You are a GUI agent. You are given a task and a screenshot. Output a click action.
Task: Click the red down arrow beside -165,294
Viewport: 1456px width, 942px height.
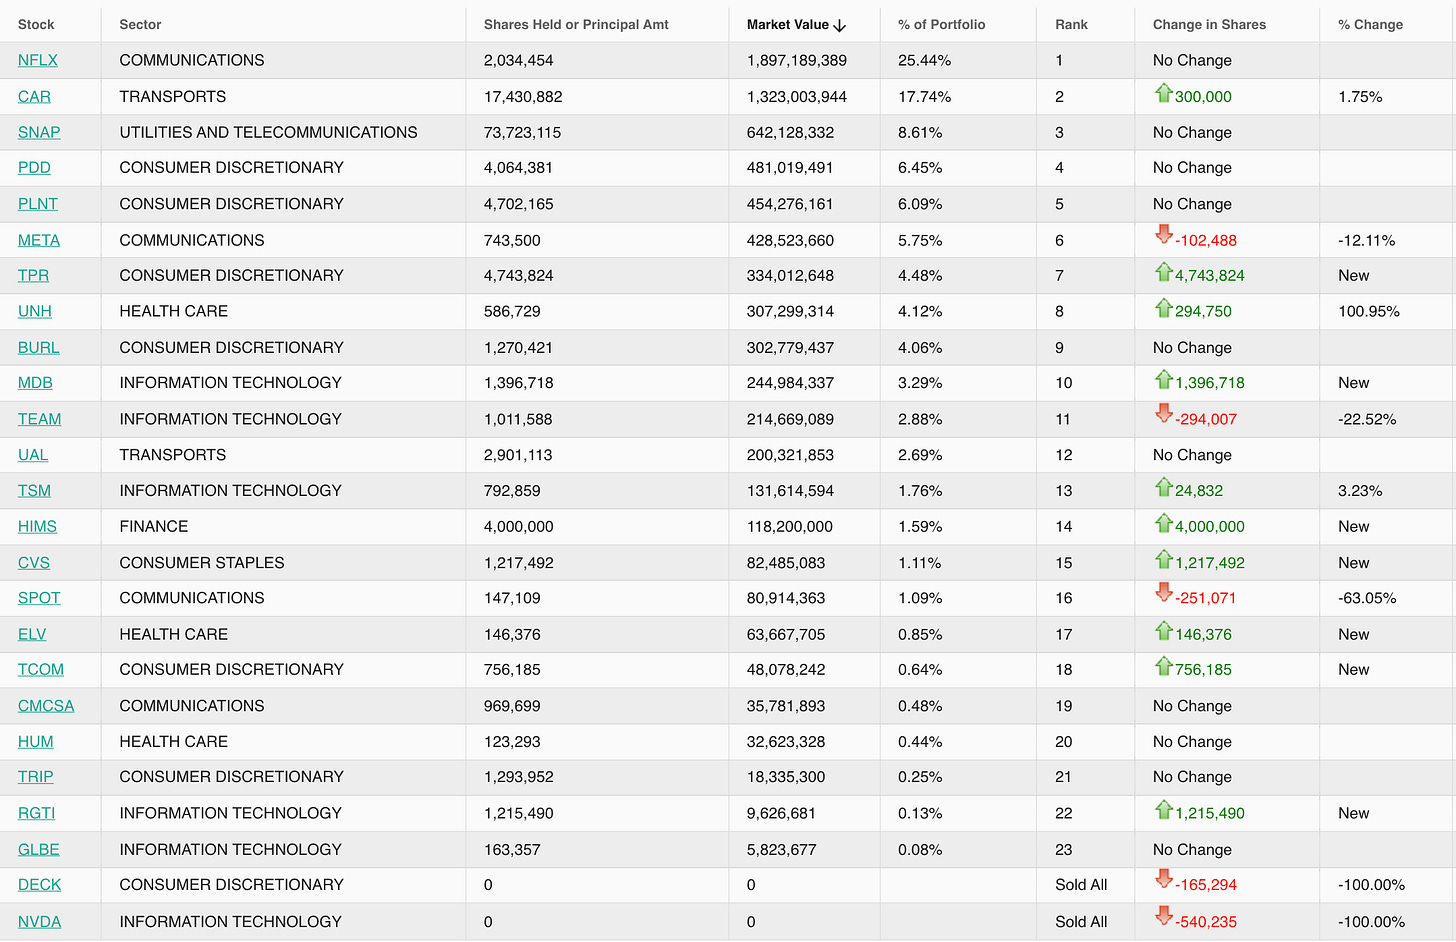tap(1163, 879)
